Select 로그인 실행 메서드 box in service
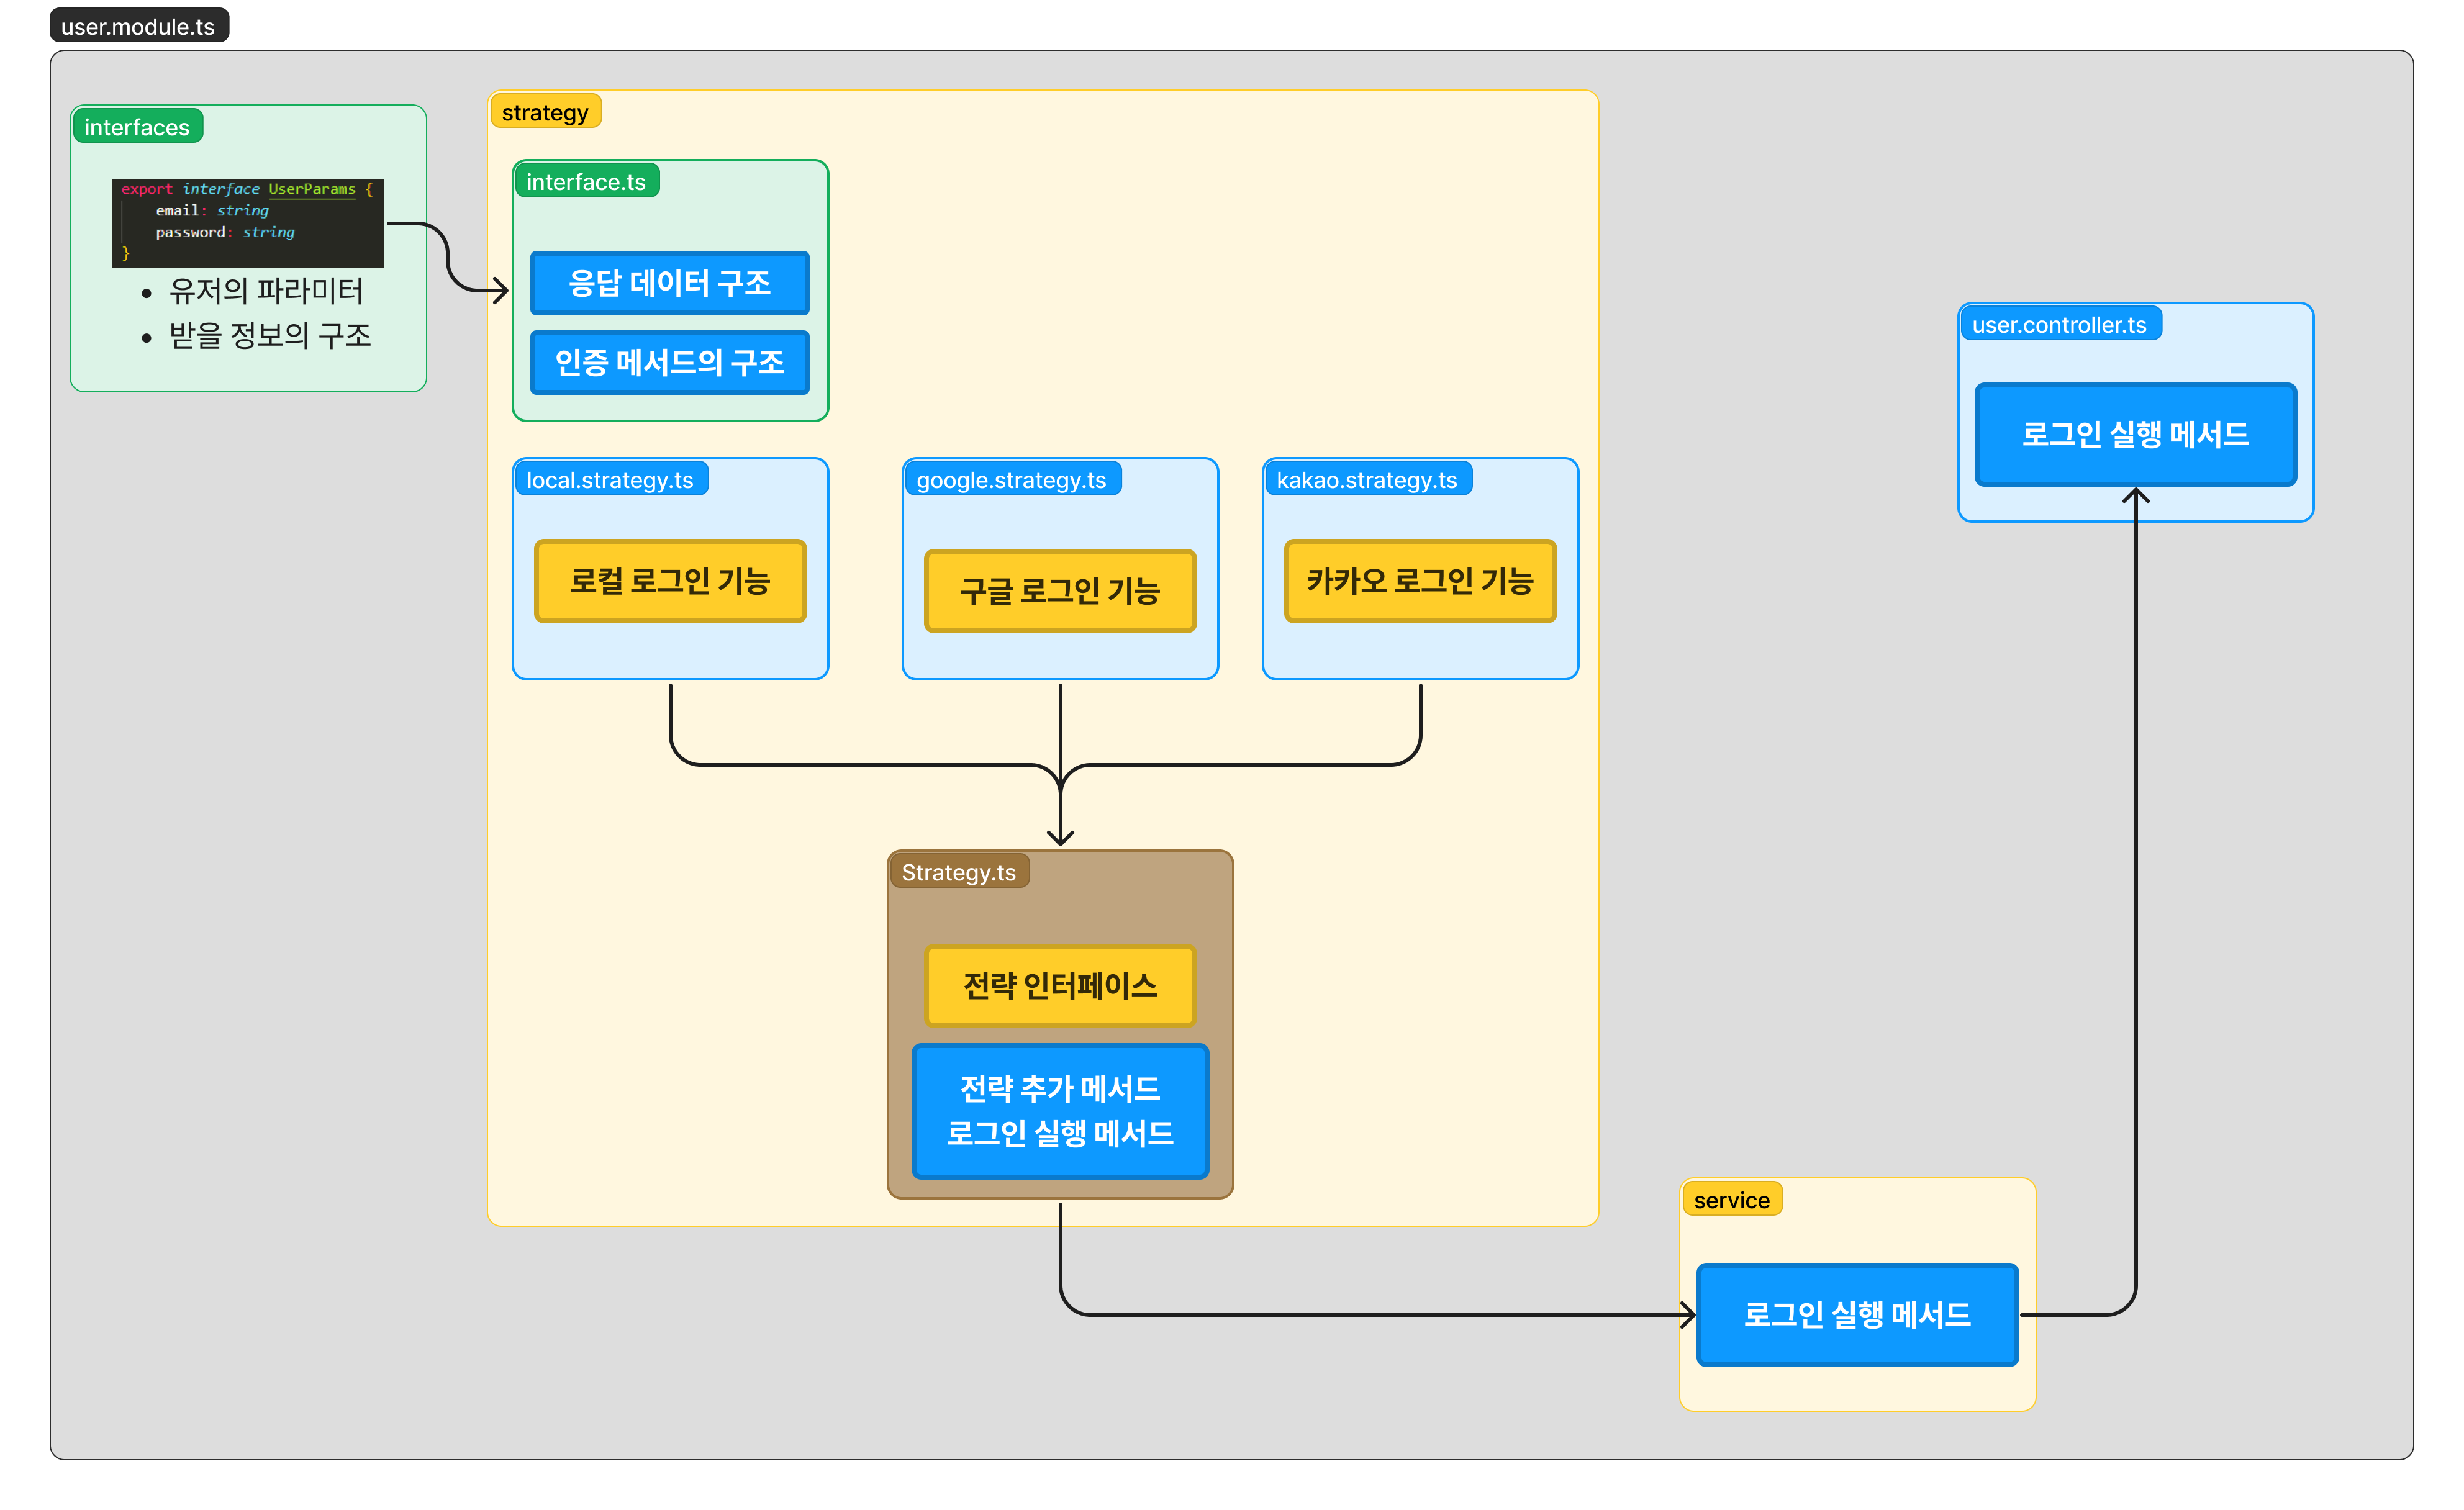This screenshot has height=1510, width=2464. [x=1856, y=1314]
